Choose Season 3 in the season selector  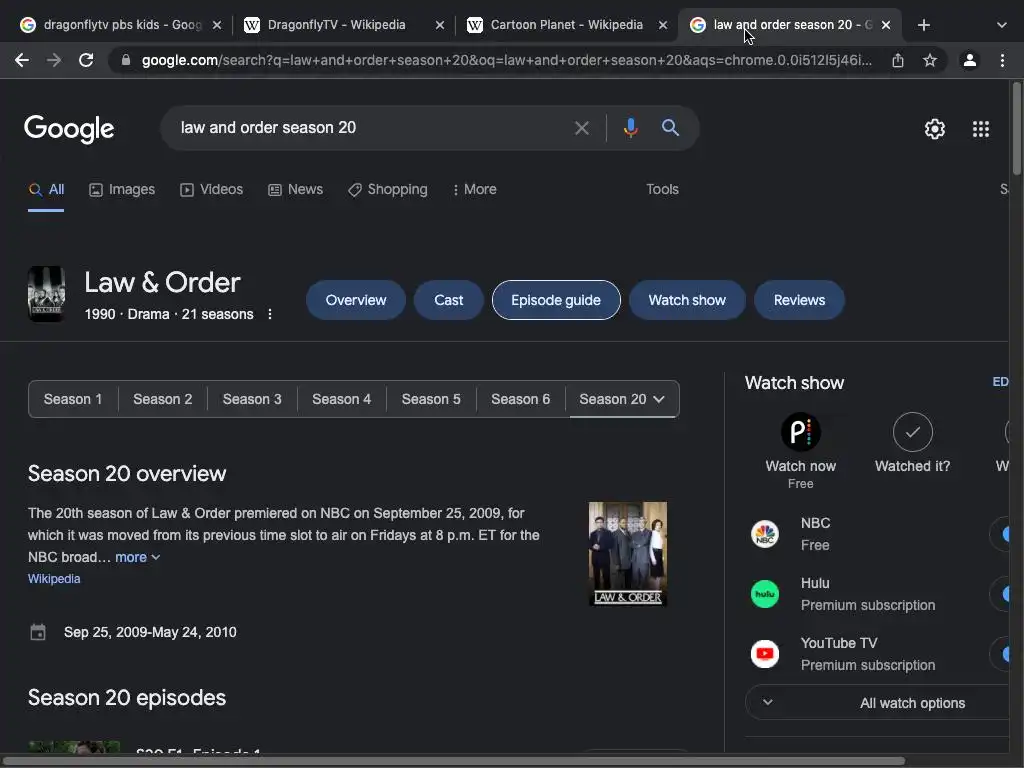tap(252, 399)
